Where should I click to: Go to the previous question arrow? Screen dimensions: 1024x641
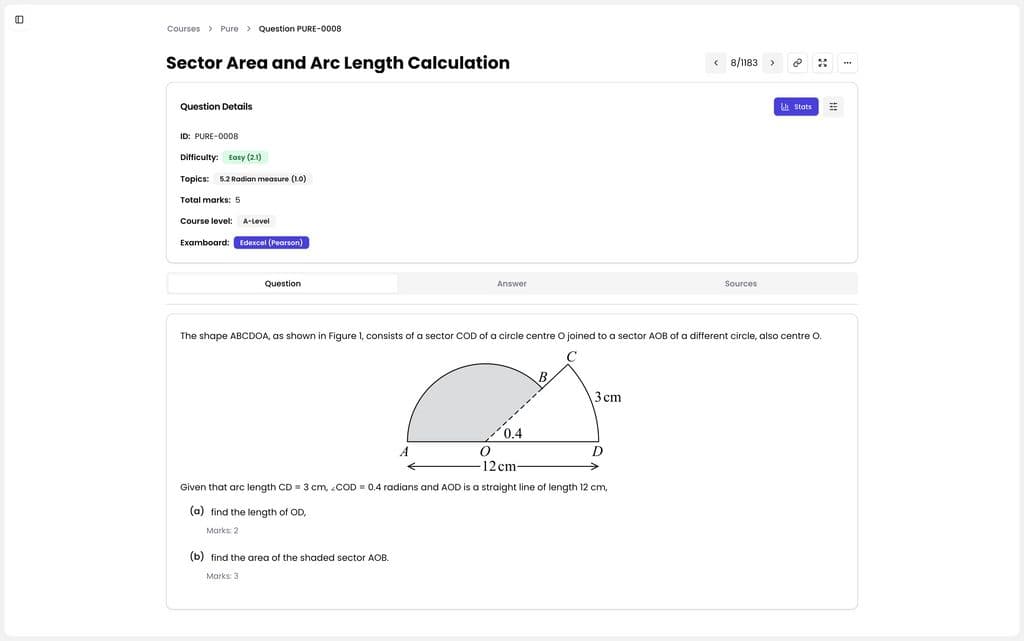pyautogui.click(x=716, y=63)
